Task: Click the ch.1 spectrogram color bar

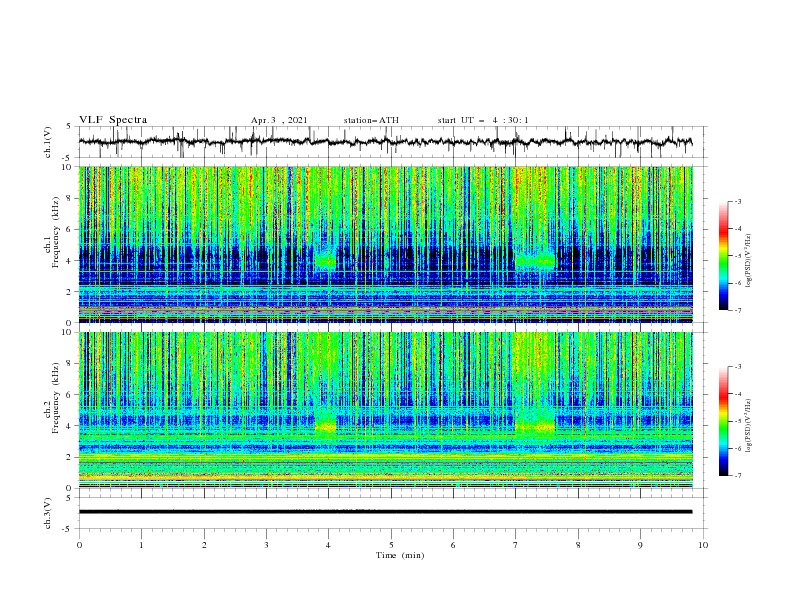Action: [x=723, y=255]
